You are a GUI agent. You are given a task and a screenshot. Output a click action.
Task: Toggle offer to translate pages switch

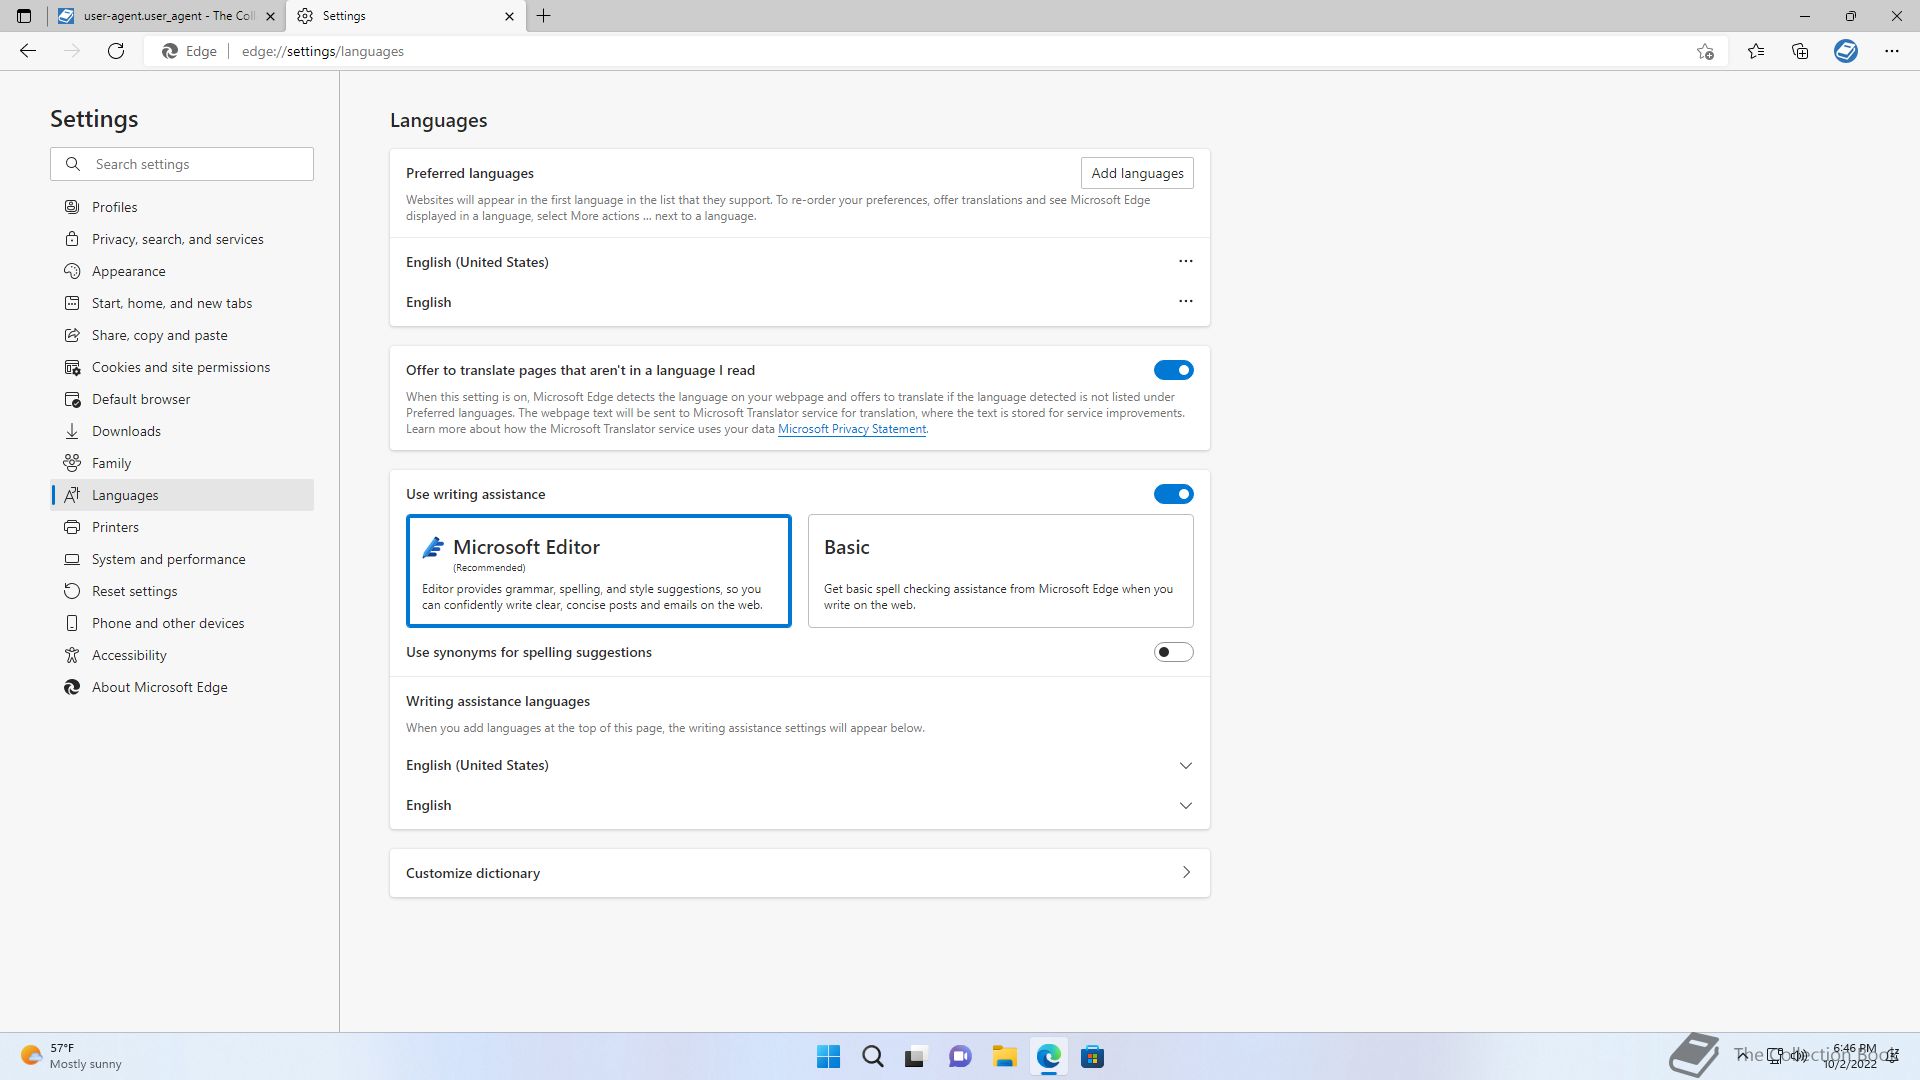click(1173, 370)
